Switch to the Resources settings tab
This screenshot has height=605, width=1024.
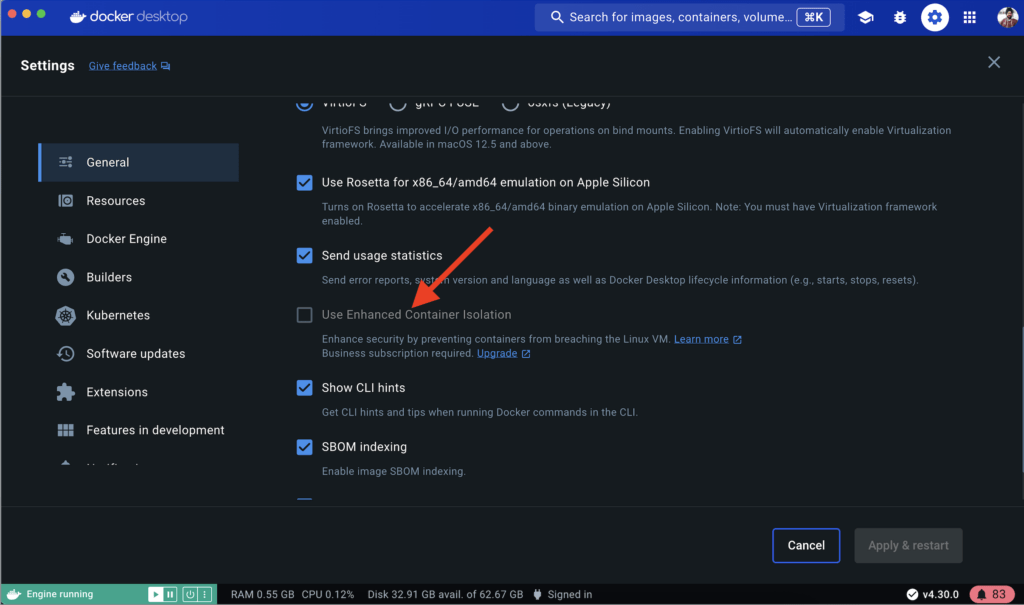(x=138, y=201)
